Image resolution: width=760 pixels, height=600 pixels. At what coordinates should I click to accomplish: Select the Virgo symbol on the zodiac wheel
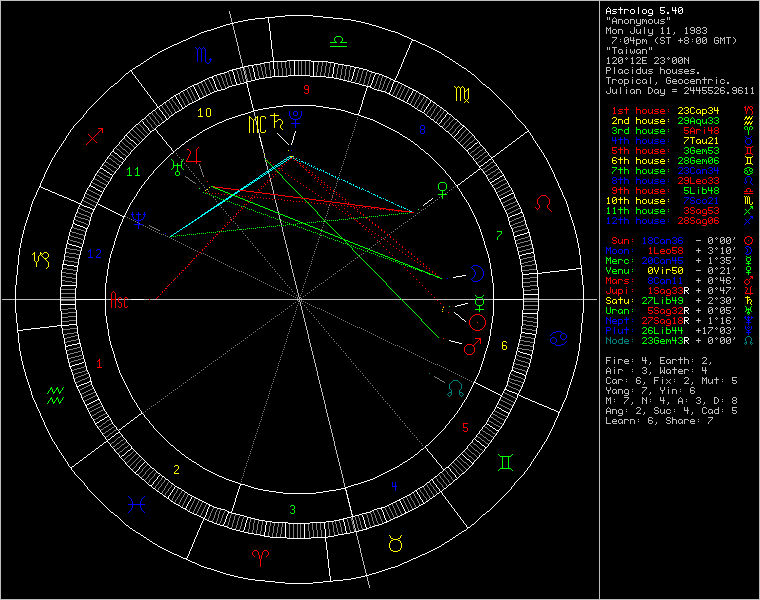coord(464,95)
